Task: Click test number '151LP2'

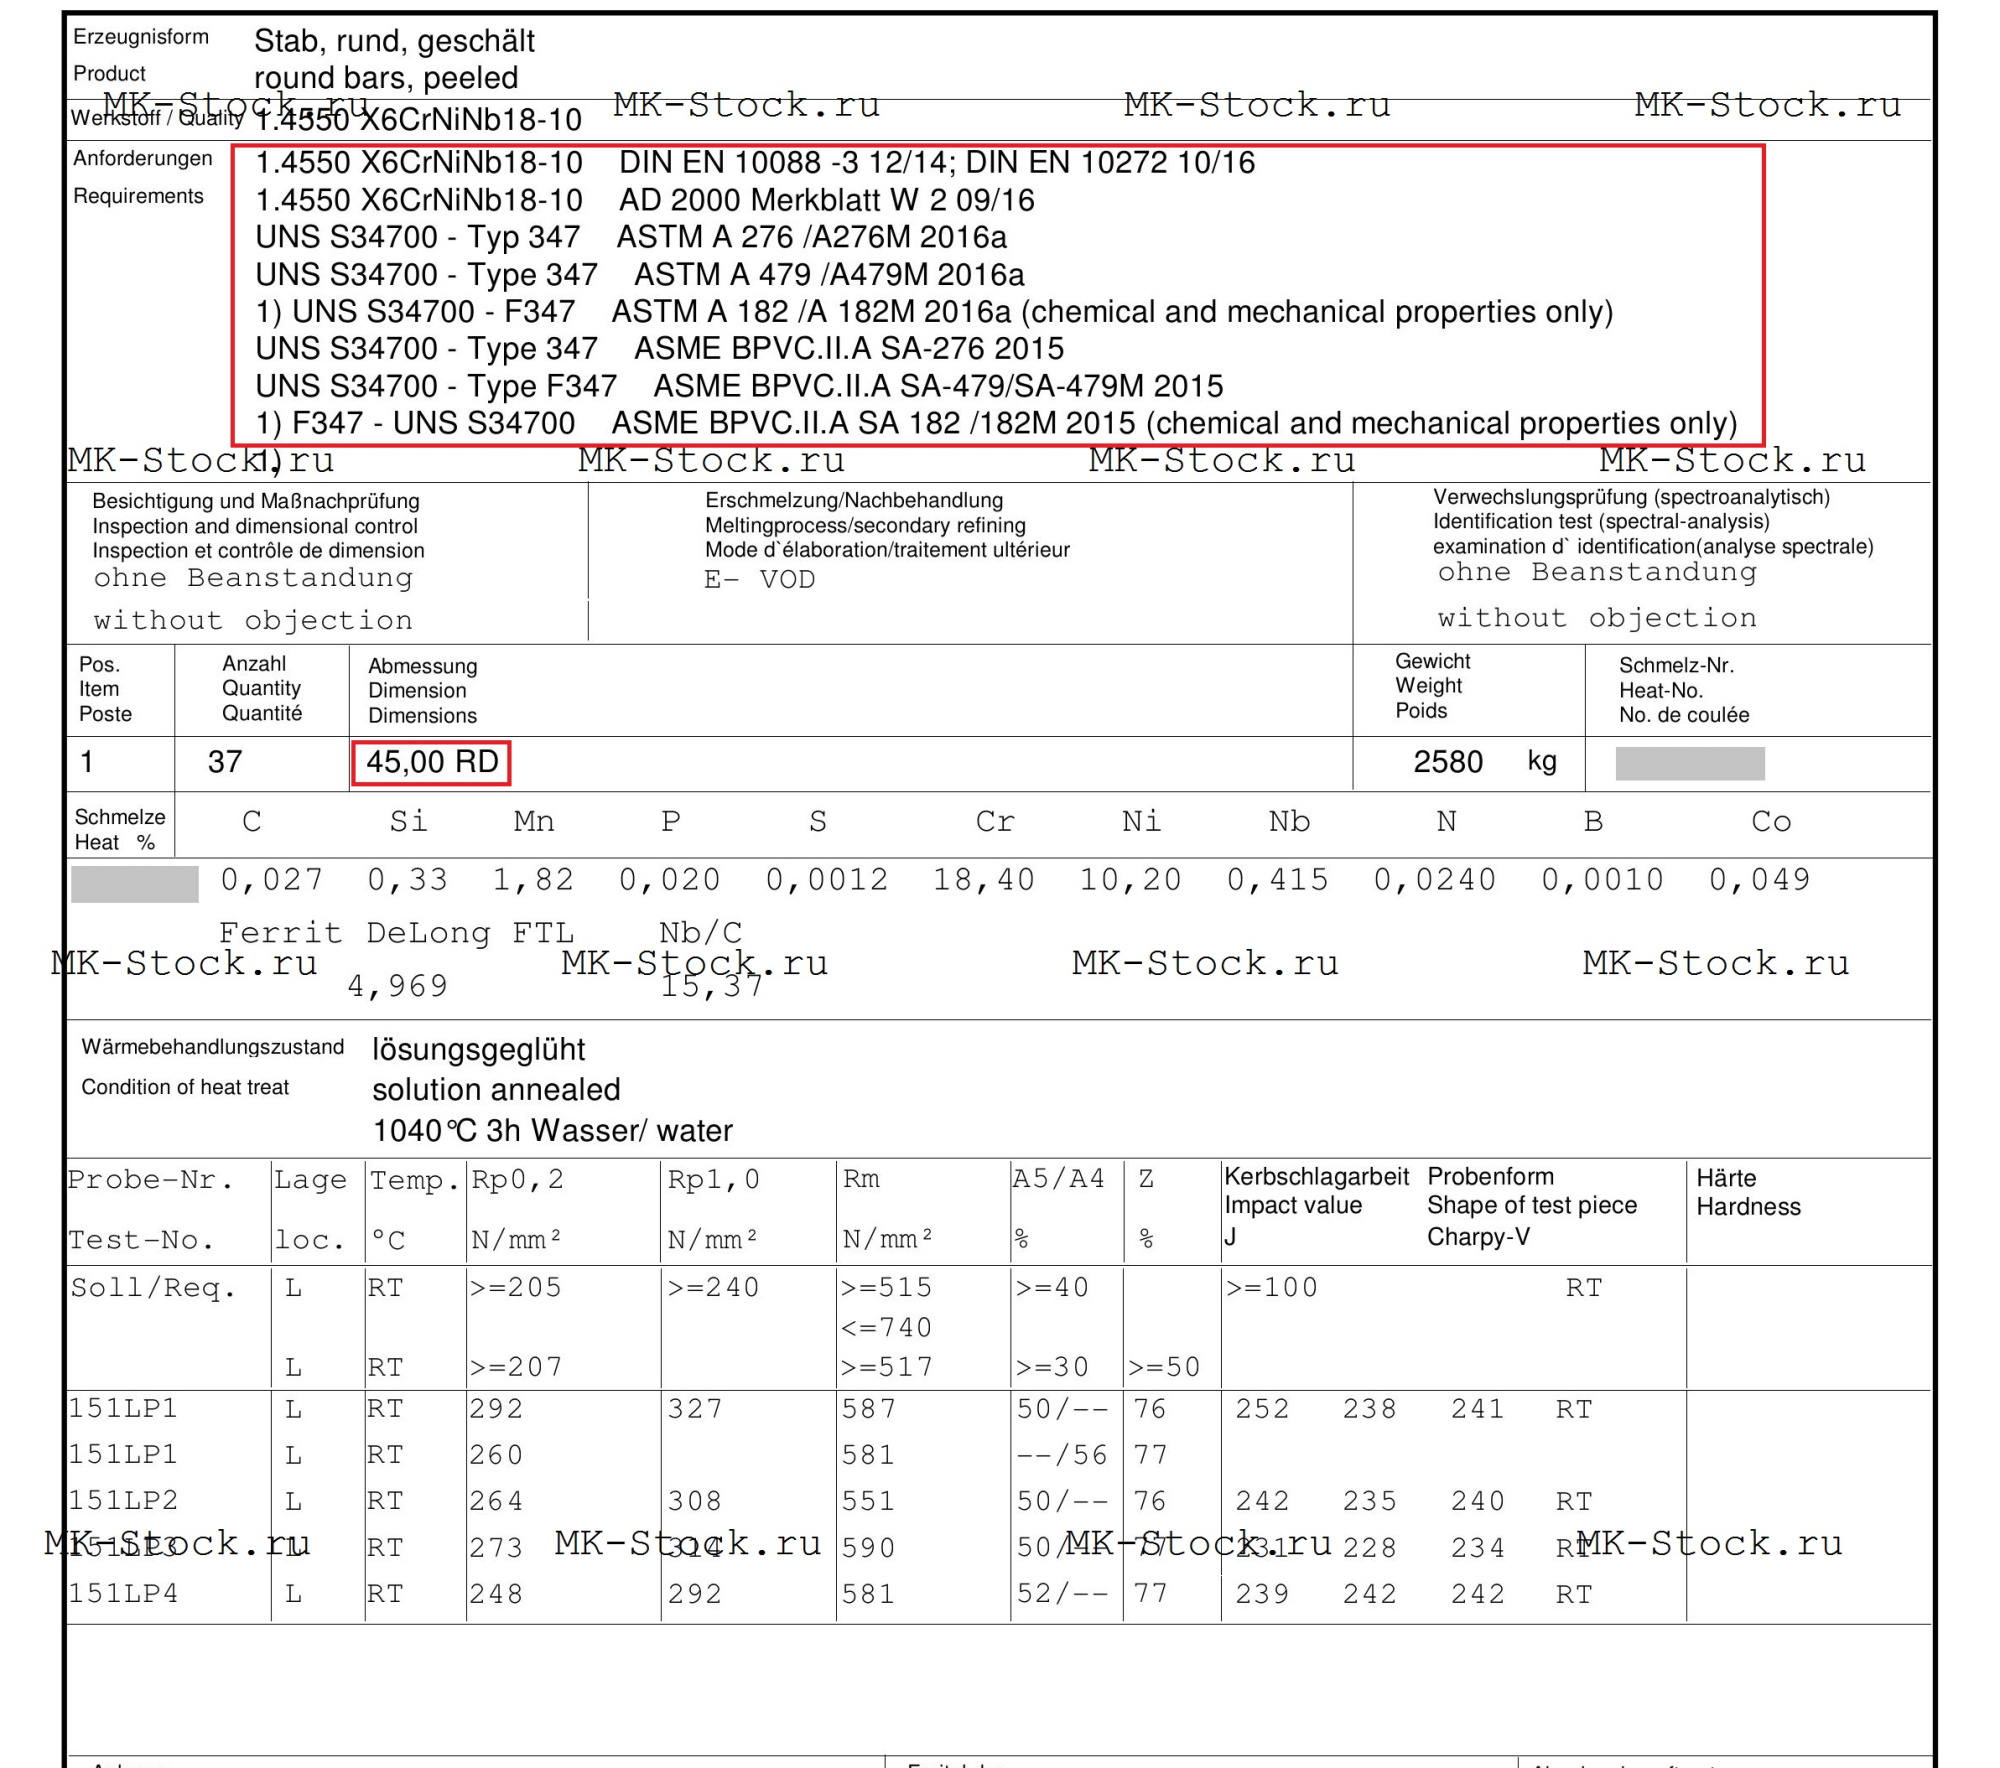Action: [x=123, y=1501]
